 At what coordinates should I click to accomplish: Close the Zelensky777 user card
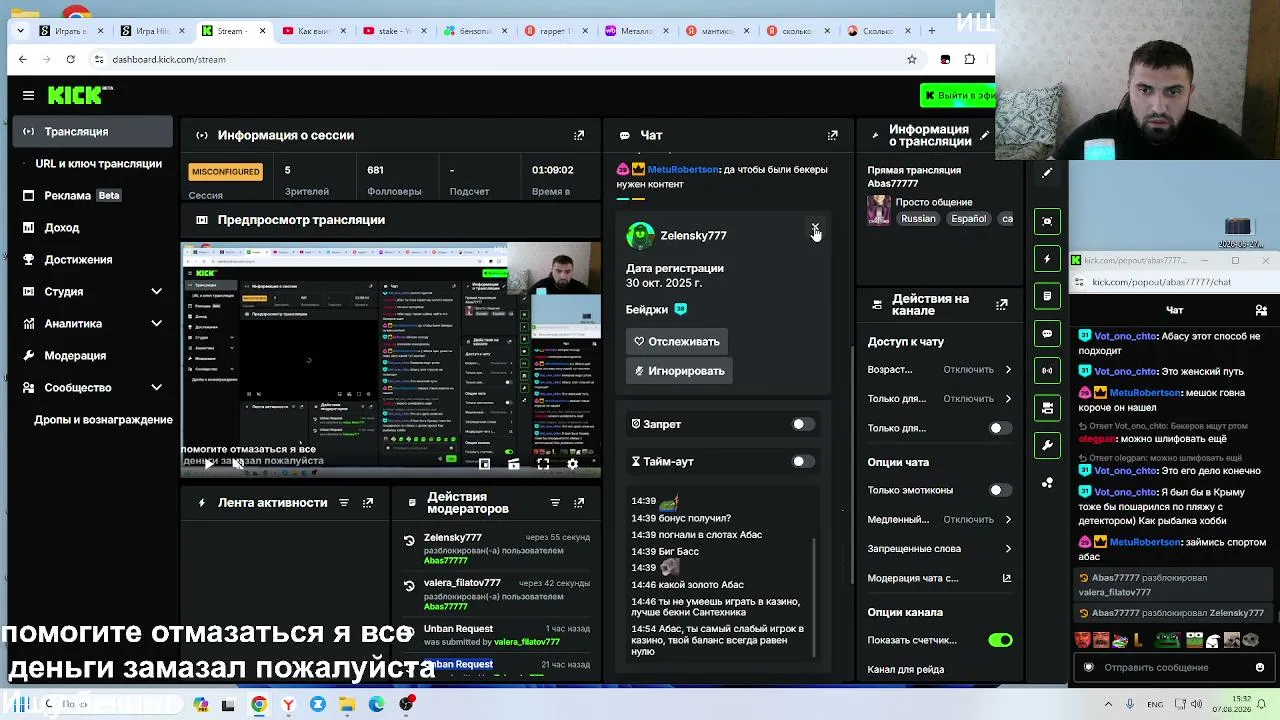815,229
